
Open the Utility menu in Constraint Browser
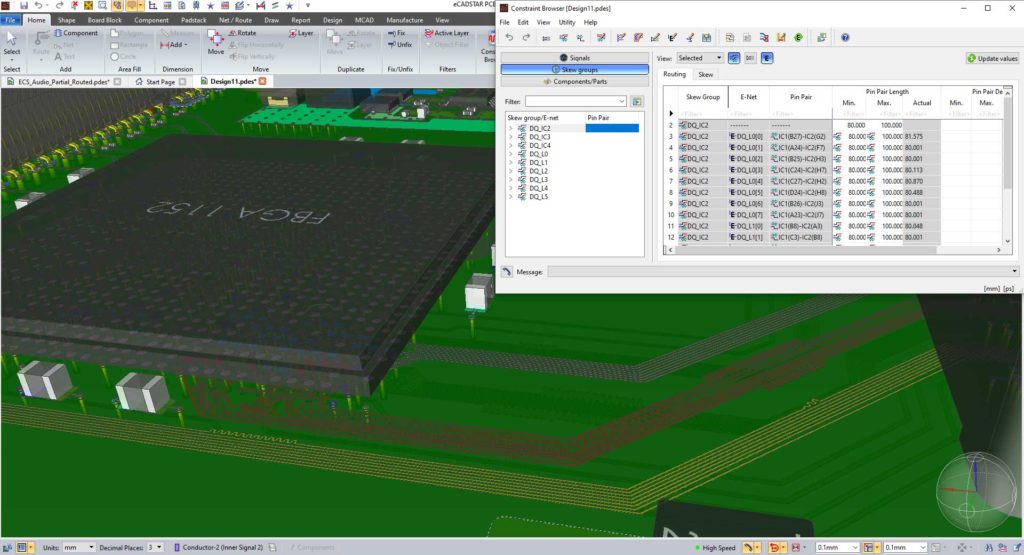pos(567,22)
